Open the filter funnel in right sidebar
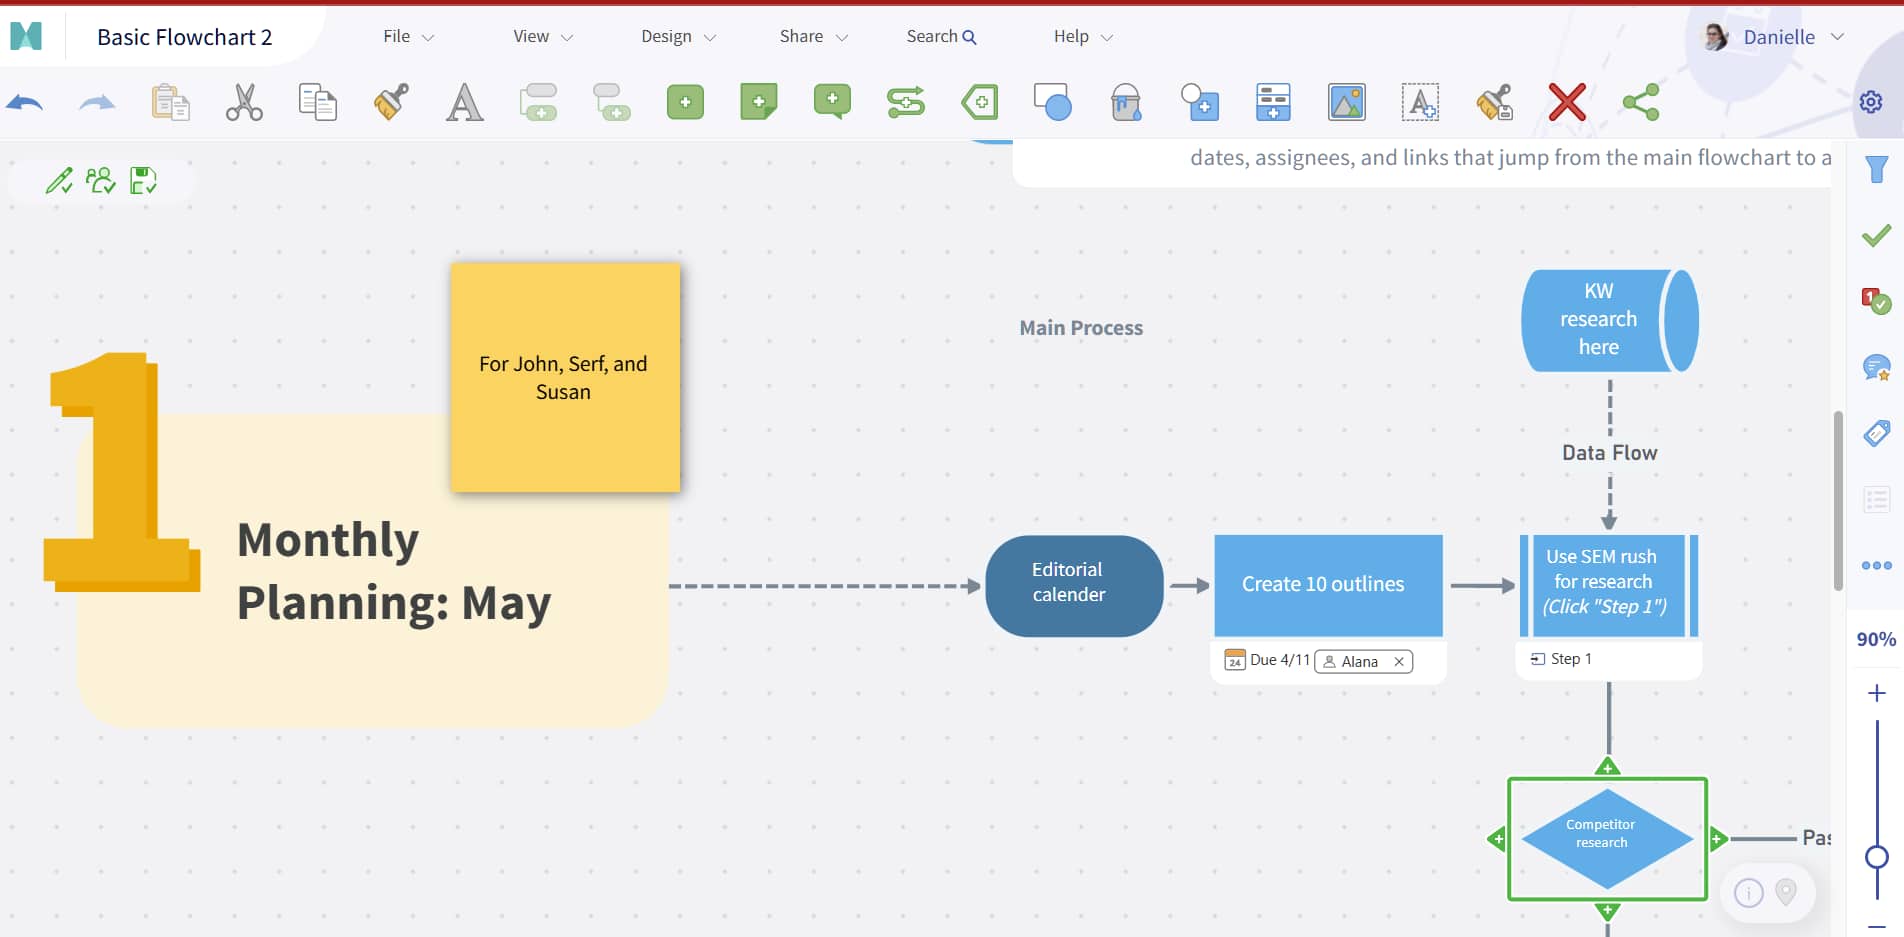Viewport: 1904px width, 937px height. tap(1876, 170)
